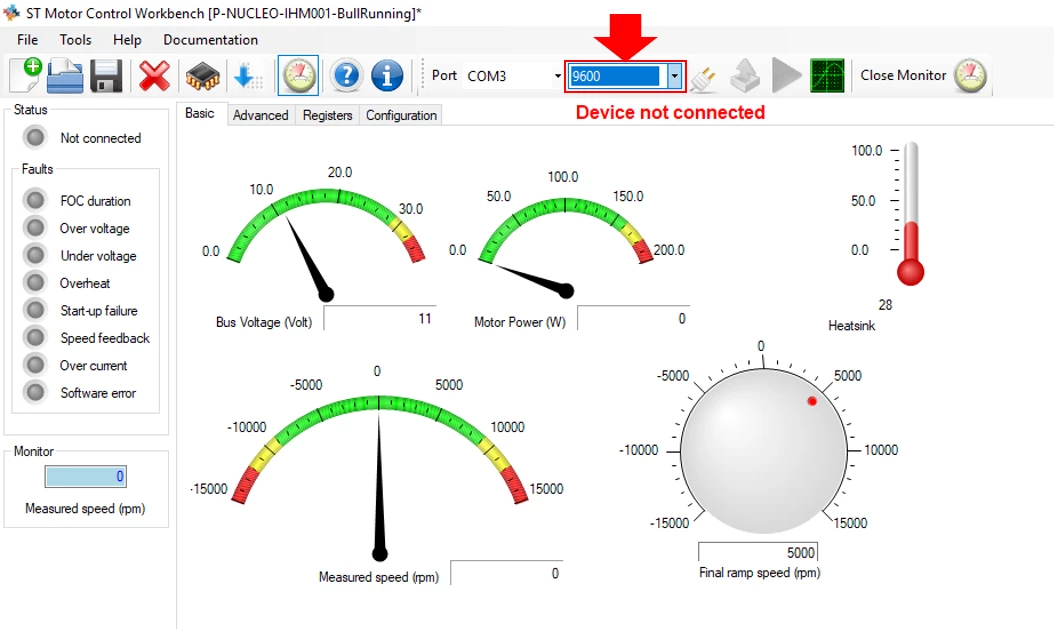Open help with the question mark icon
1054x629 pixels.
coord(346,75)
